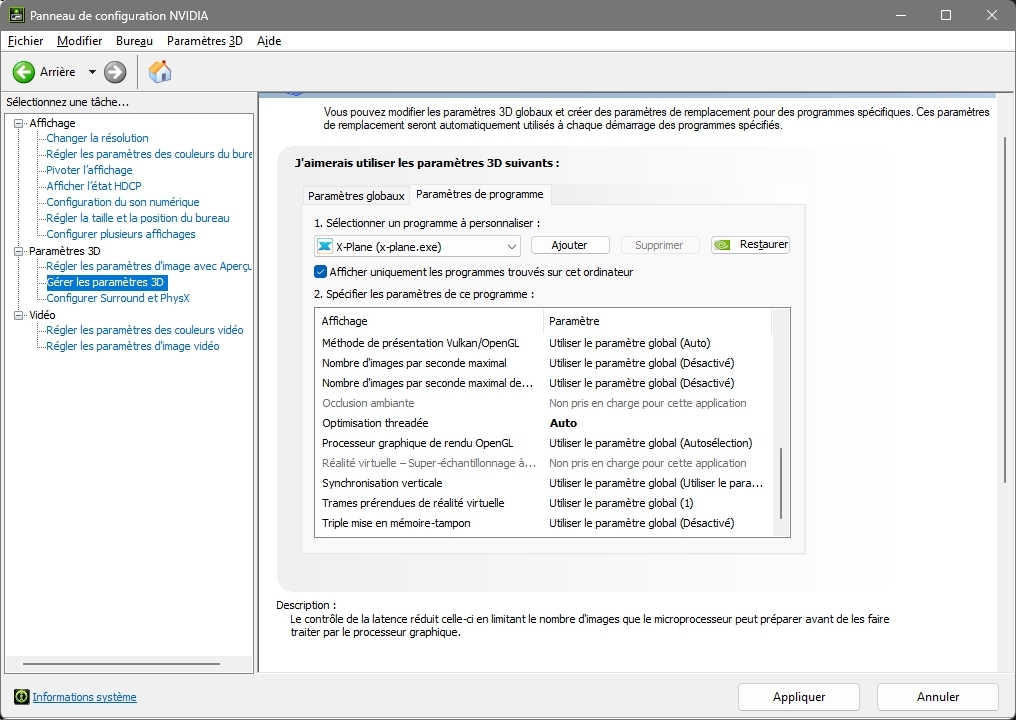Open the home icon in toolbar
Viewport: 1016px width, 720px height.
tap(159, 71)
